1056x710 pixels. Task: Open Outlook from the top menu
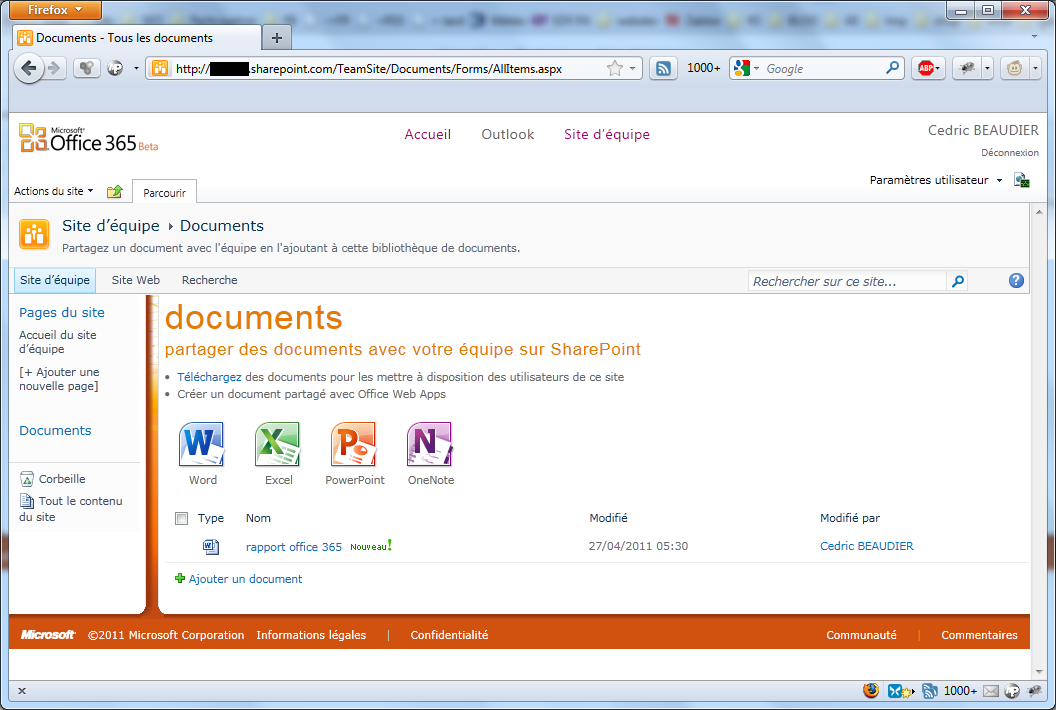508,134
